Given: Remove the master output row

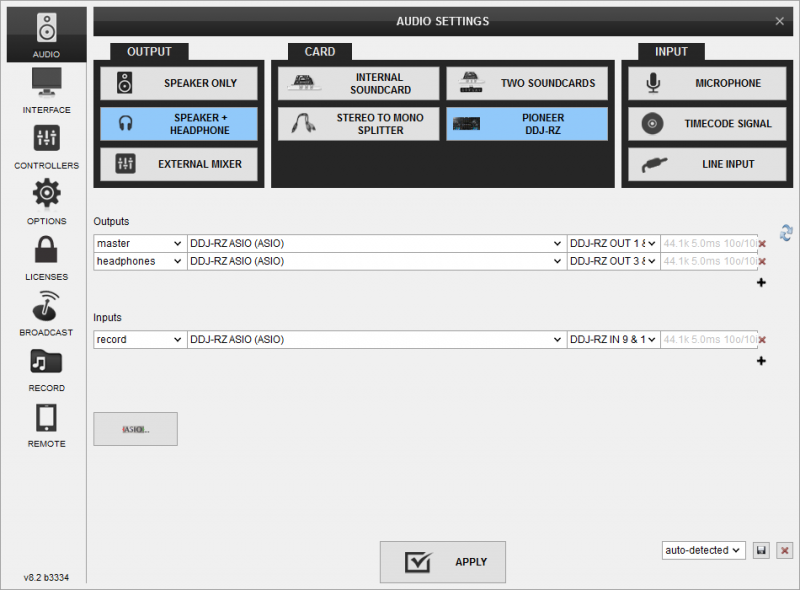Looking at the screenshot, I should pyautogui.click(x=762, y=244).
